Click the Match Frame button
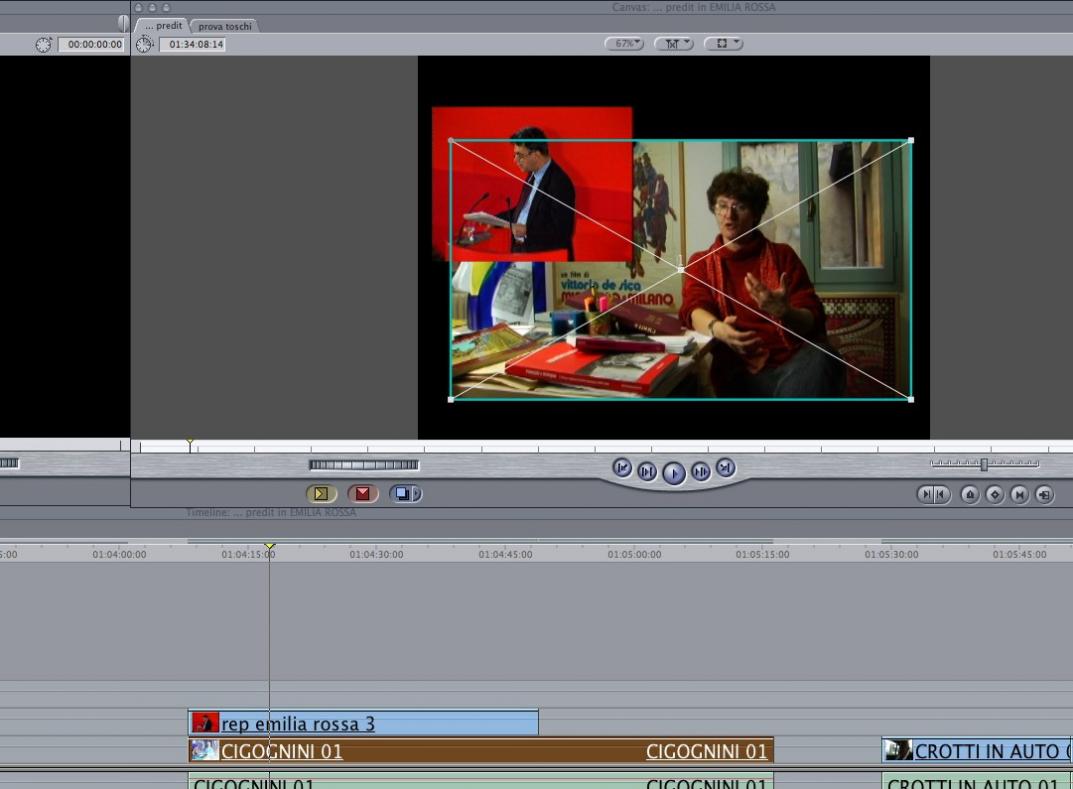 click(1044, 495)
